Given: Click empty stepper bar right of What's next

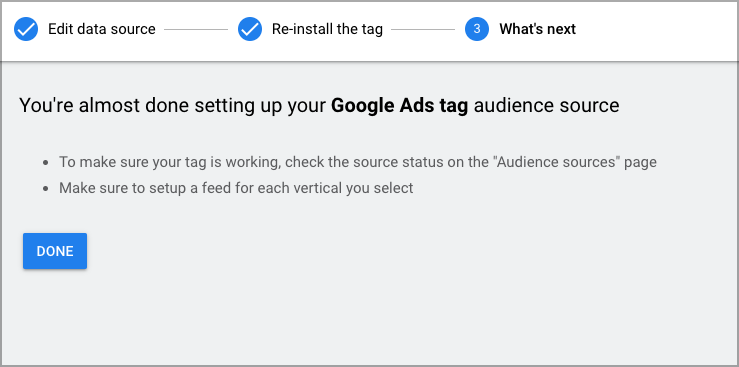Looking at the screenshot, I should pos(655,29).
